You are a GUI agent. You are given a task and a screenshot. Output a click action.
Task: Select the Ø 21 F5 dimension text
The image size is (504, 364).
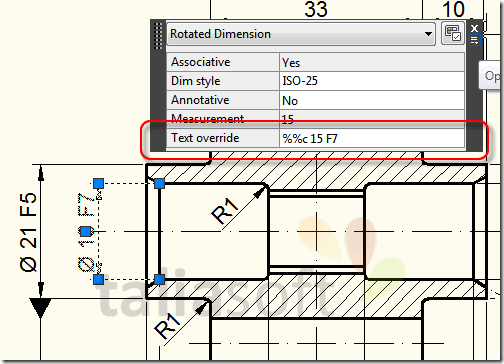(x=28, y=232)
